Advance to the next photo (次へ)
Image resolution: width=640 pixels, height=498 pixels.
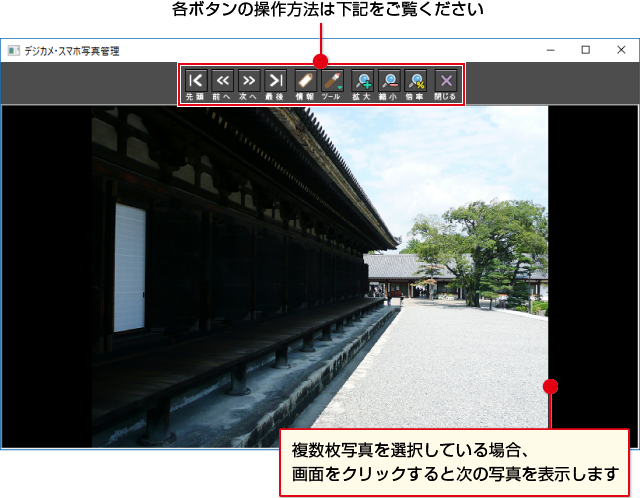point(249,83)
